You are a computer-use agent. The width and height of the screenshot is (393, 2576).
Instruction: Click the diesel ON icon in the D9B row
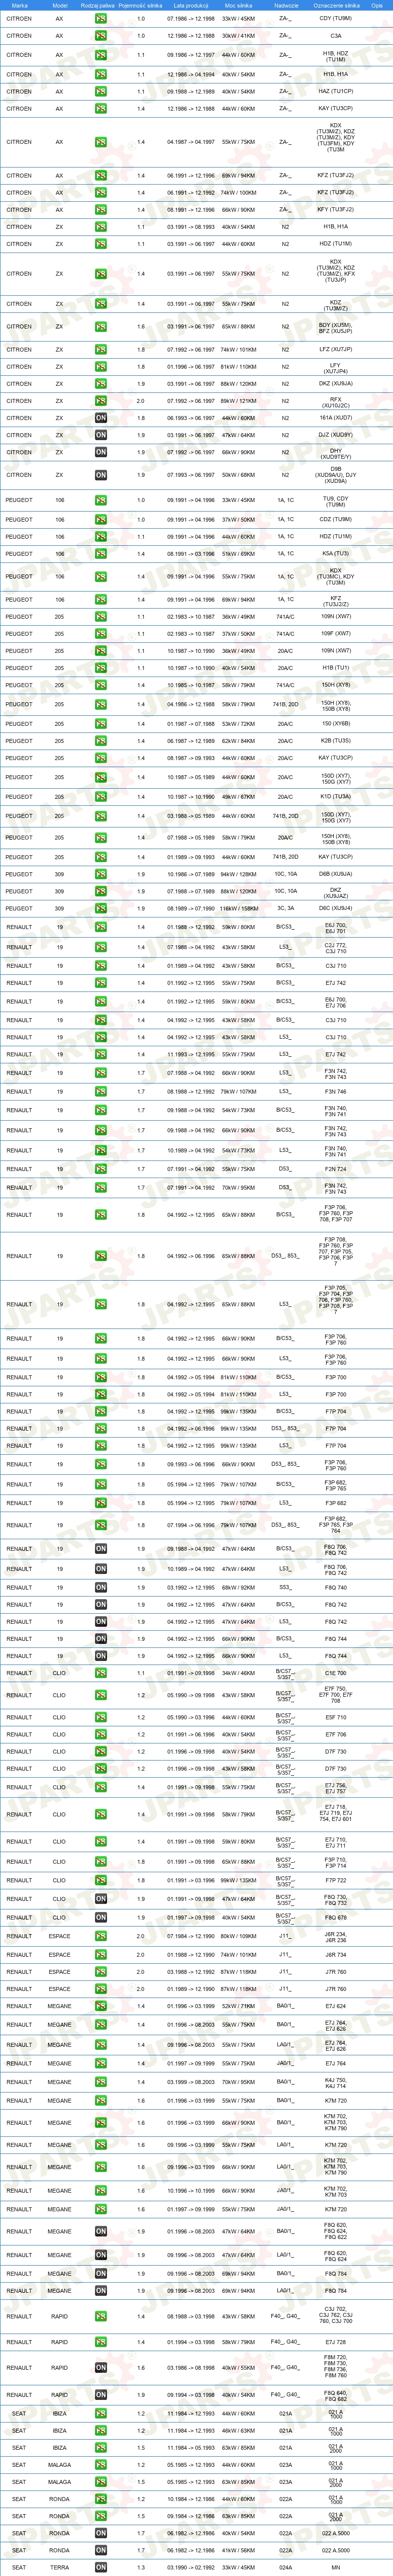pos(101,475)
